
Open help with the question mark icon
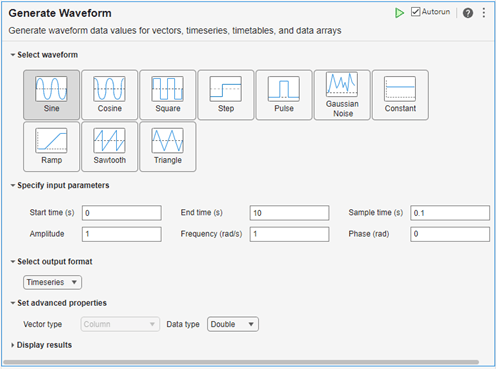click(x=468, y=13)
